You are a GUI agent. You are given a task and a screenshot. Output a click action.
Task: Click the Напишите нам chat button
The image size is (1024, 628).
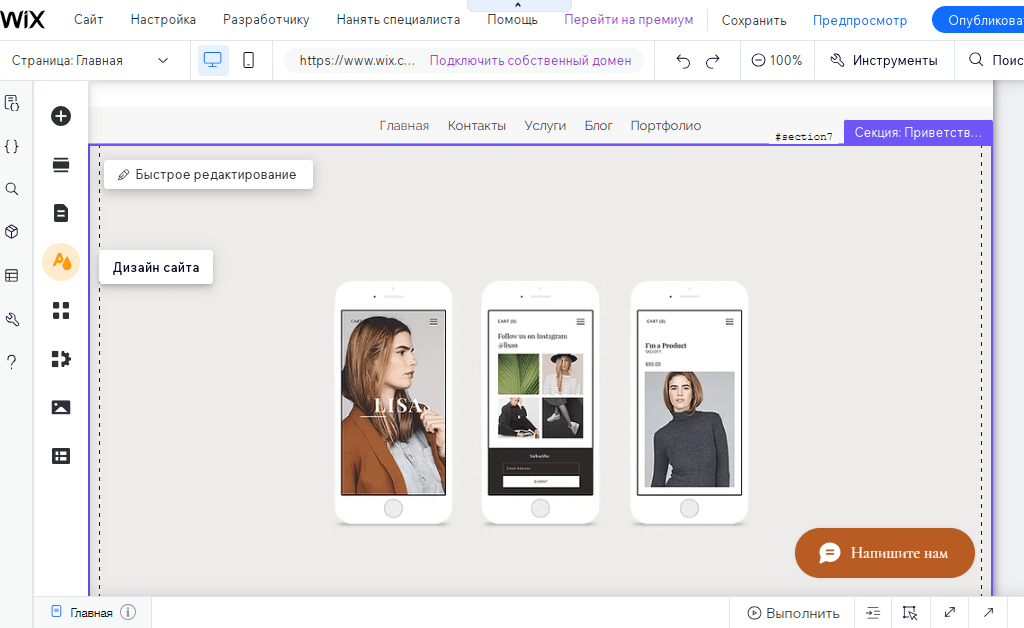pos(884,553)
